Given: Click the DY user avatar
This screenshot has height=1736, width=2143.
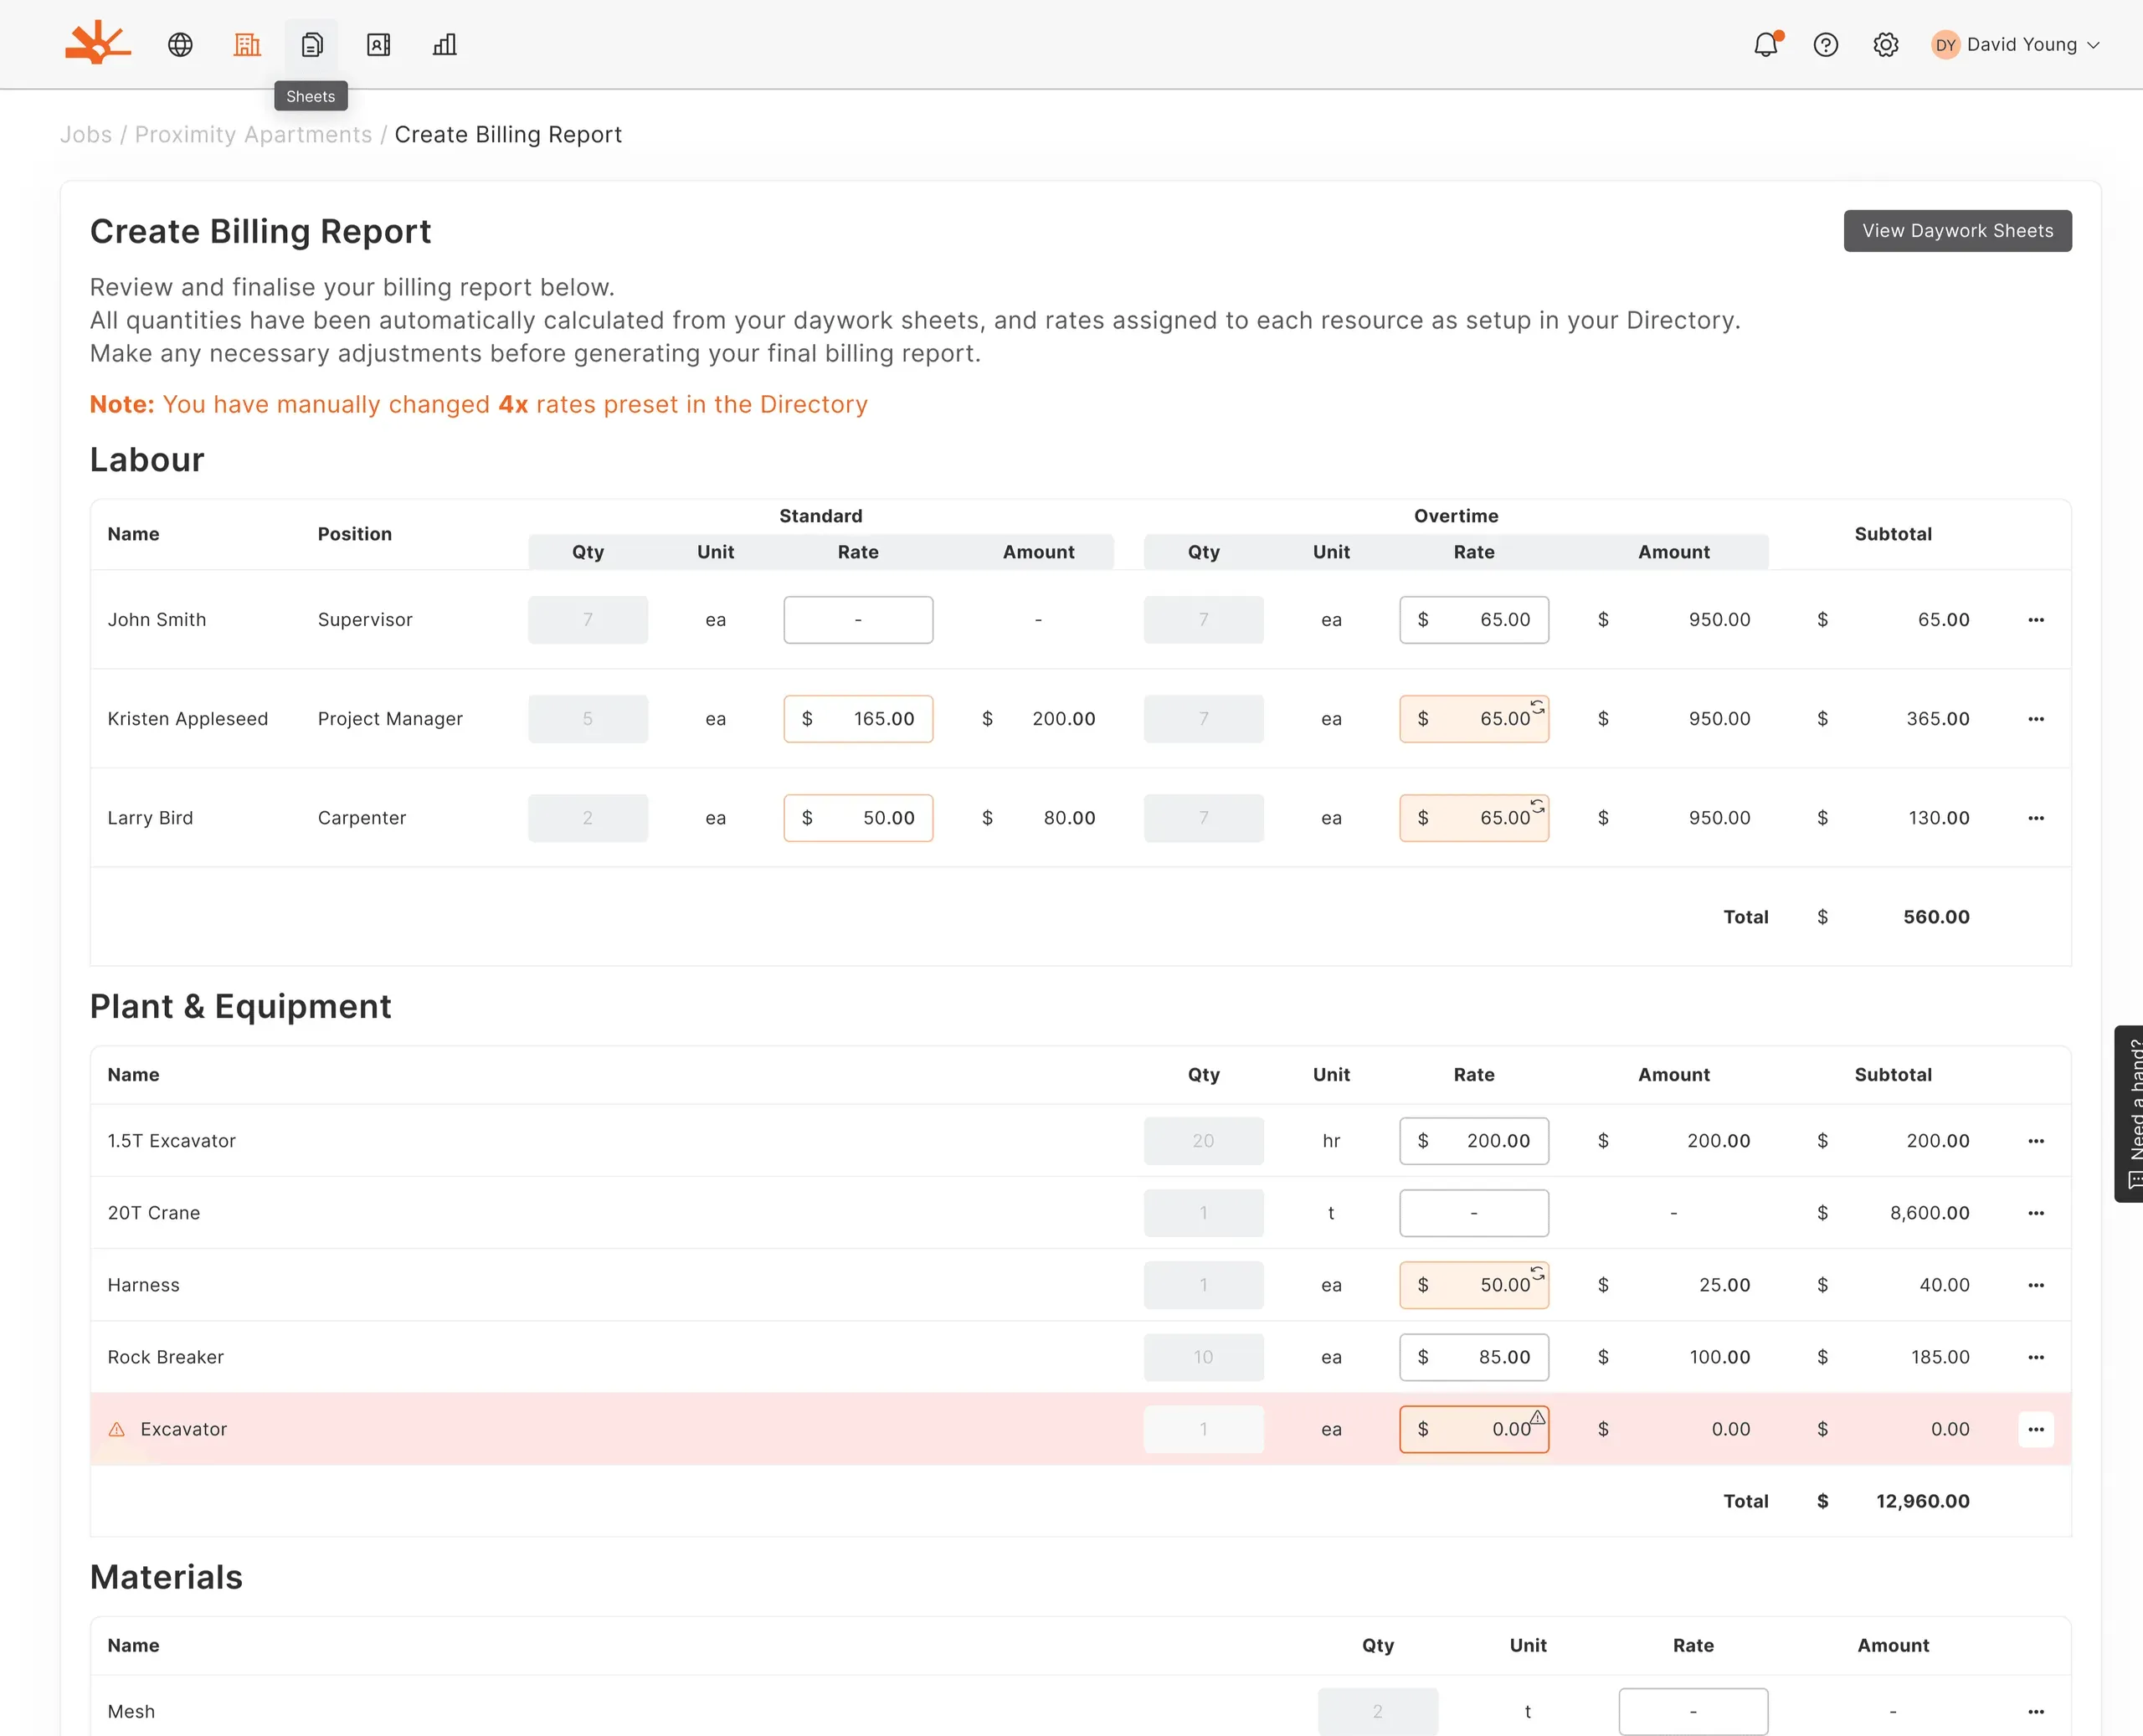Looking at the screenshot, I should tap(1945, 44).
